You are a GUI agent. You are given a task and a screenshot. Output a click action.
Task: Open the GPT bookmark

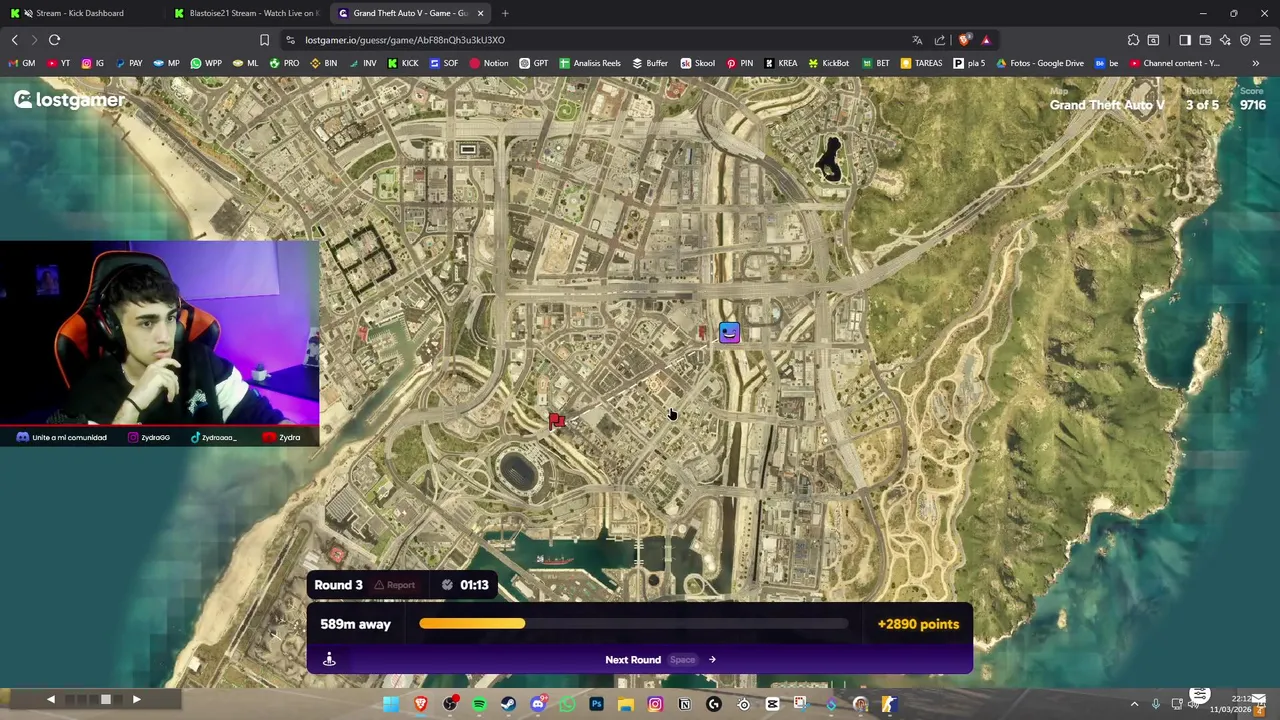[x=533, y=63]
